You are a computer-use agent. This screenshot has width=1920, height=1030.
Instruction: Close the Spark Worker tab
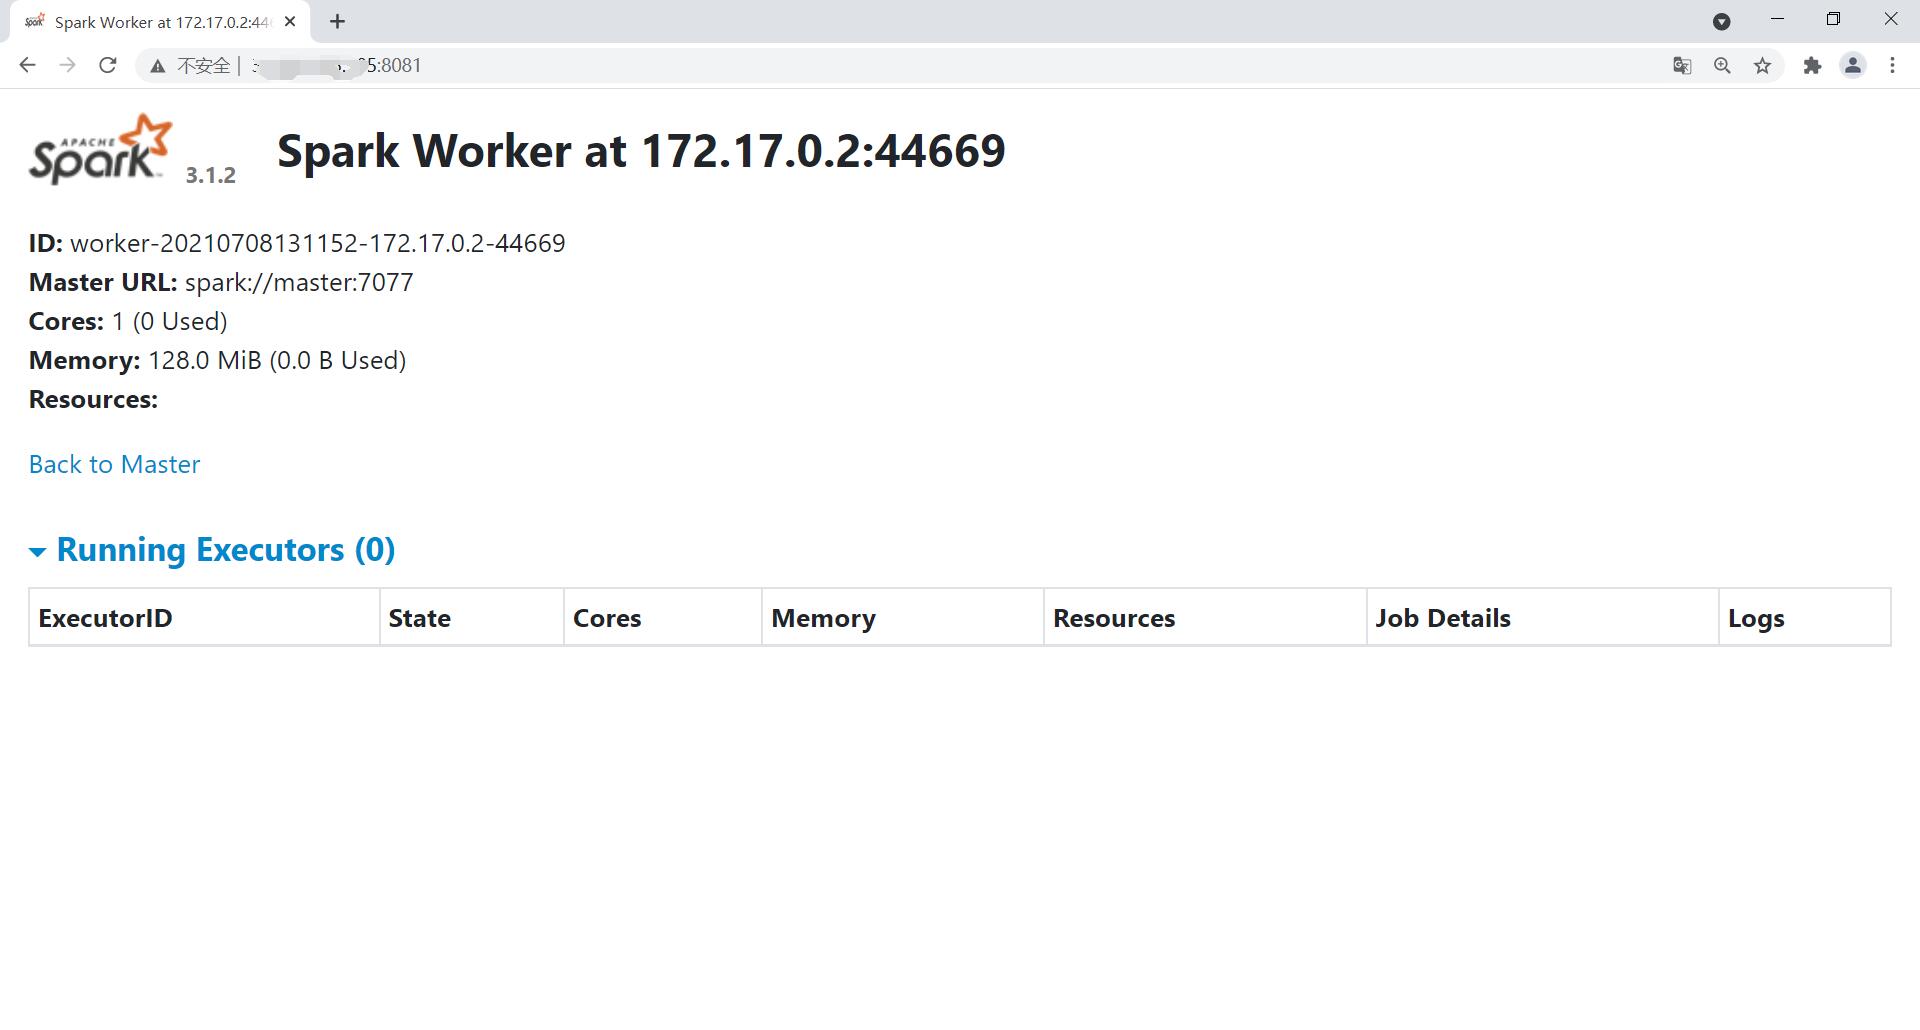[290, 21]
